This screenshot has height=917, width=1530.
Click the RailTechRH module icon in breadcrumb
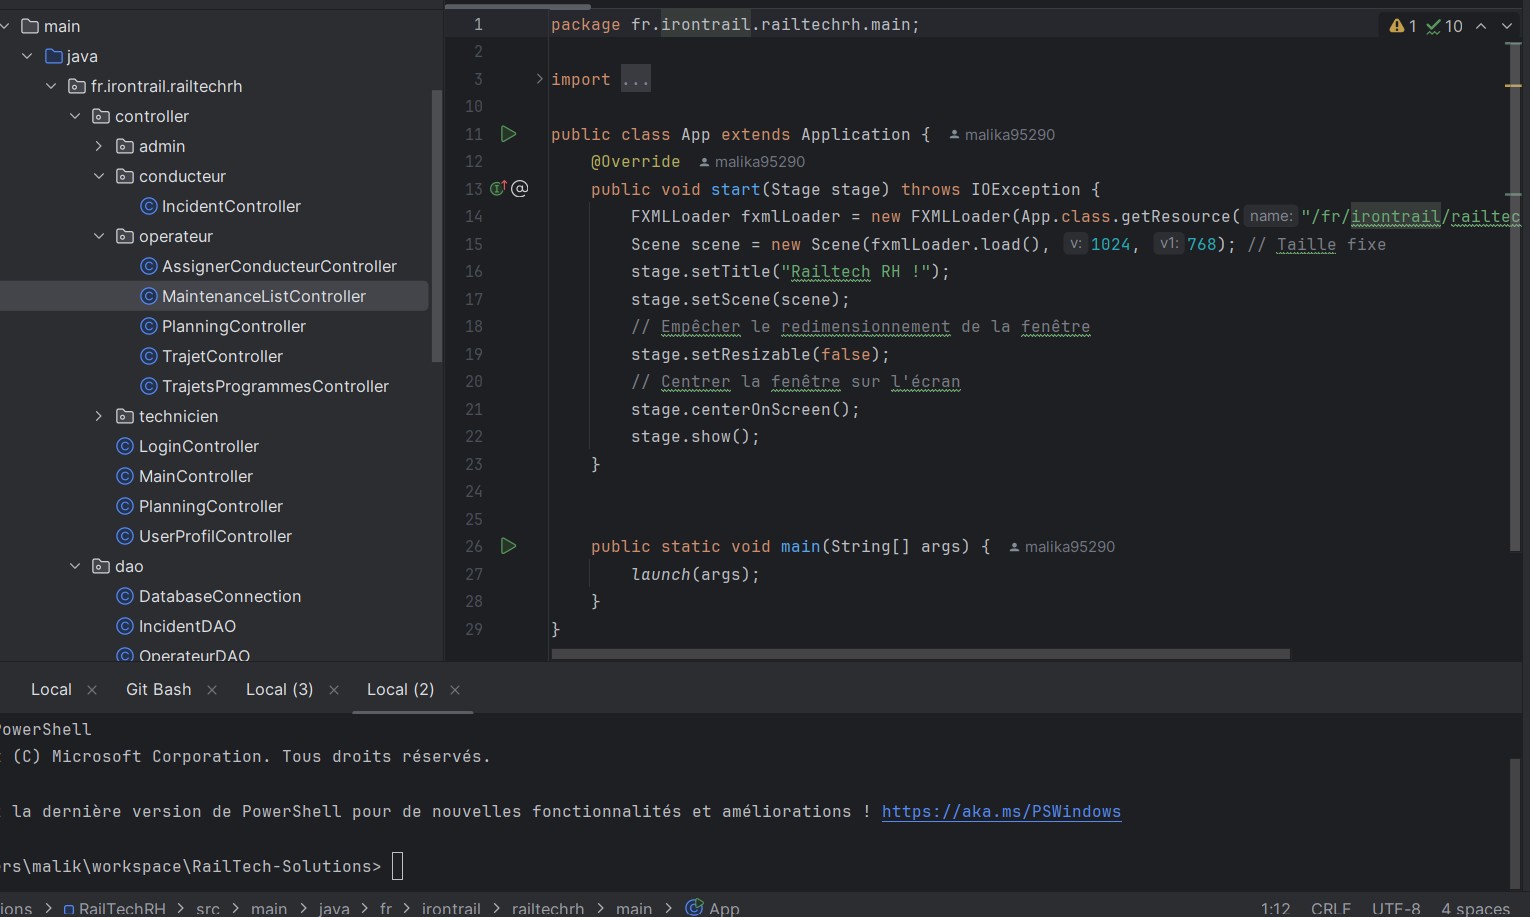[69, 909]
